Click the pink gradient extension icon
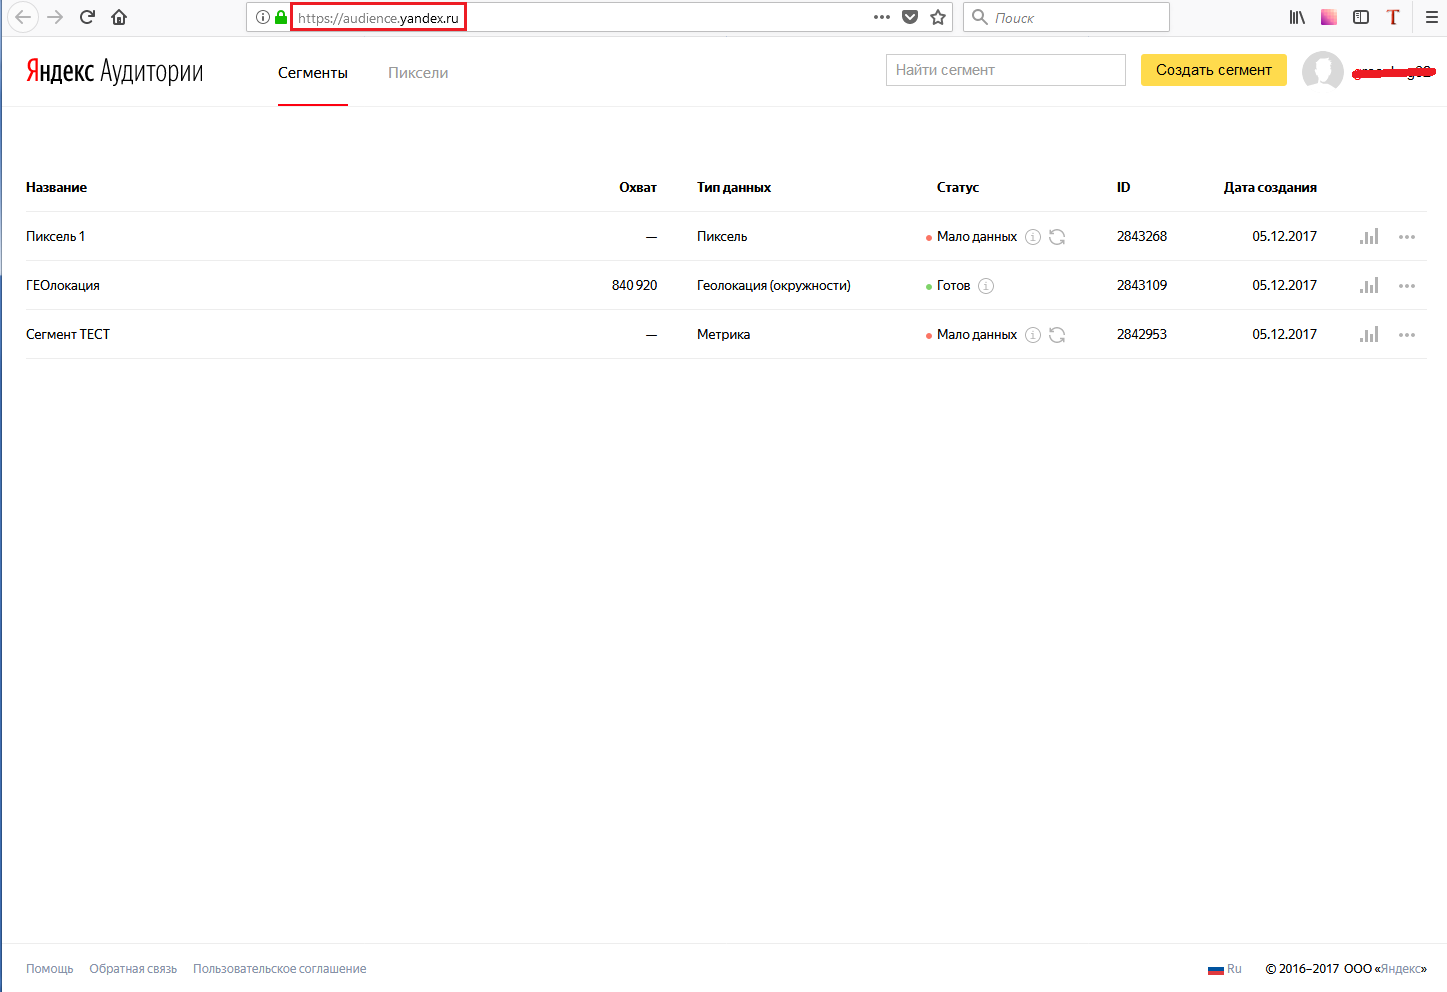 [1329, 17]
